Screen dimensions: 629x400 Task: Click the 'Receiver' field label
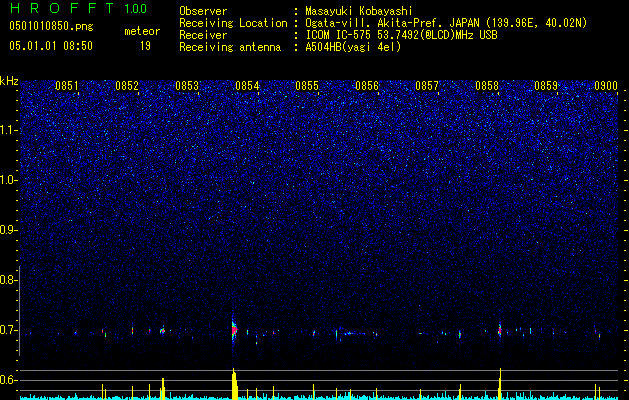[x=203, y=35]
